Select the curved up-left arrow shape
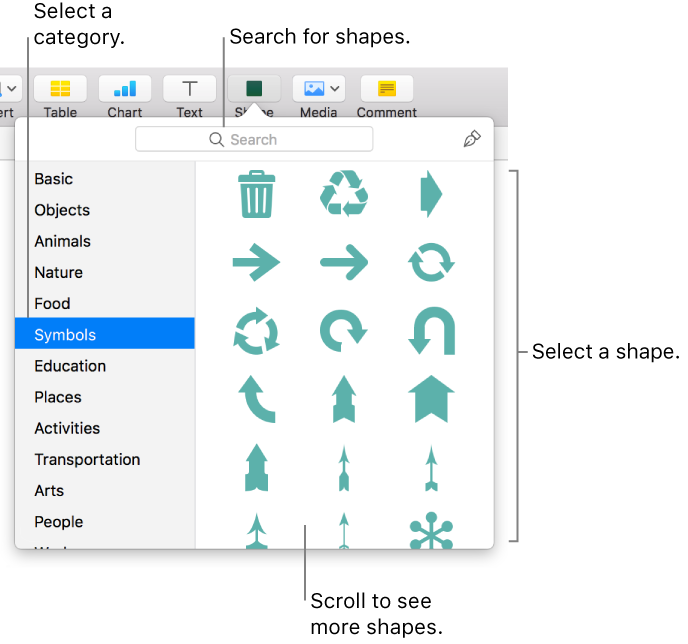 tap(256, 399)
